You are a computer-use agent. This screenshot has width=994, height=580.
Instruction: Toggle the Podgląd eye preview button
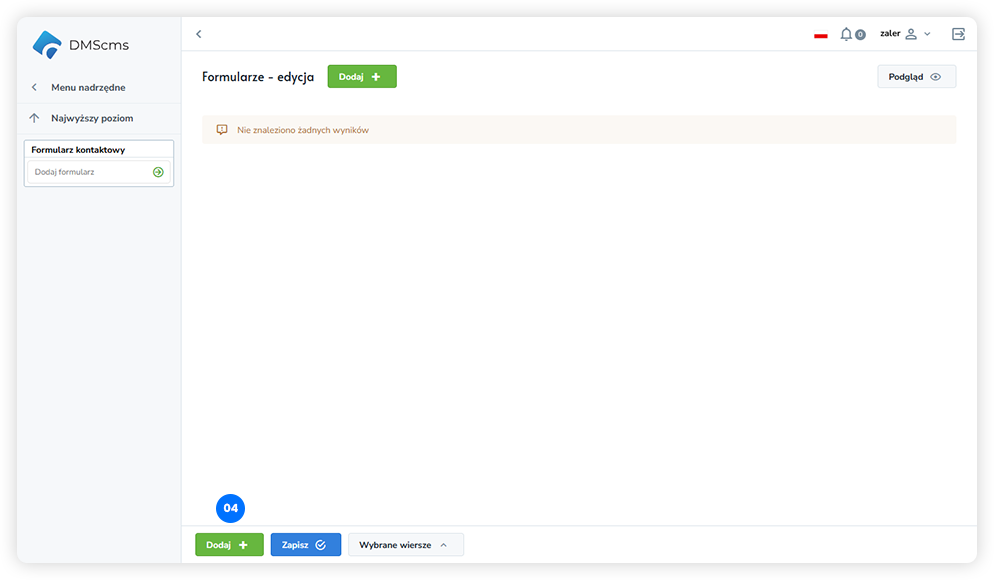tap(916, 77)
